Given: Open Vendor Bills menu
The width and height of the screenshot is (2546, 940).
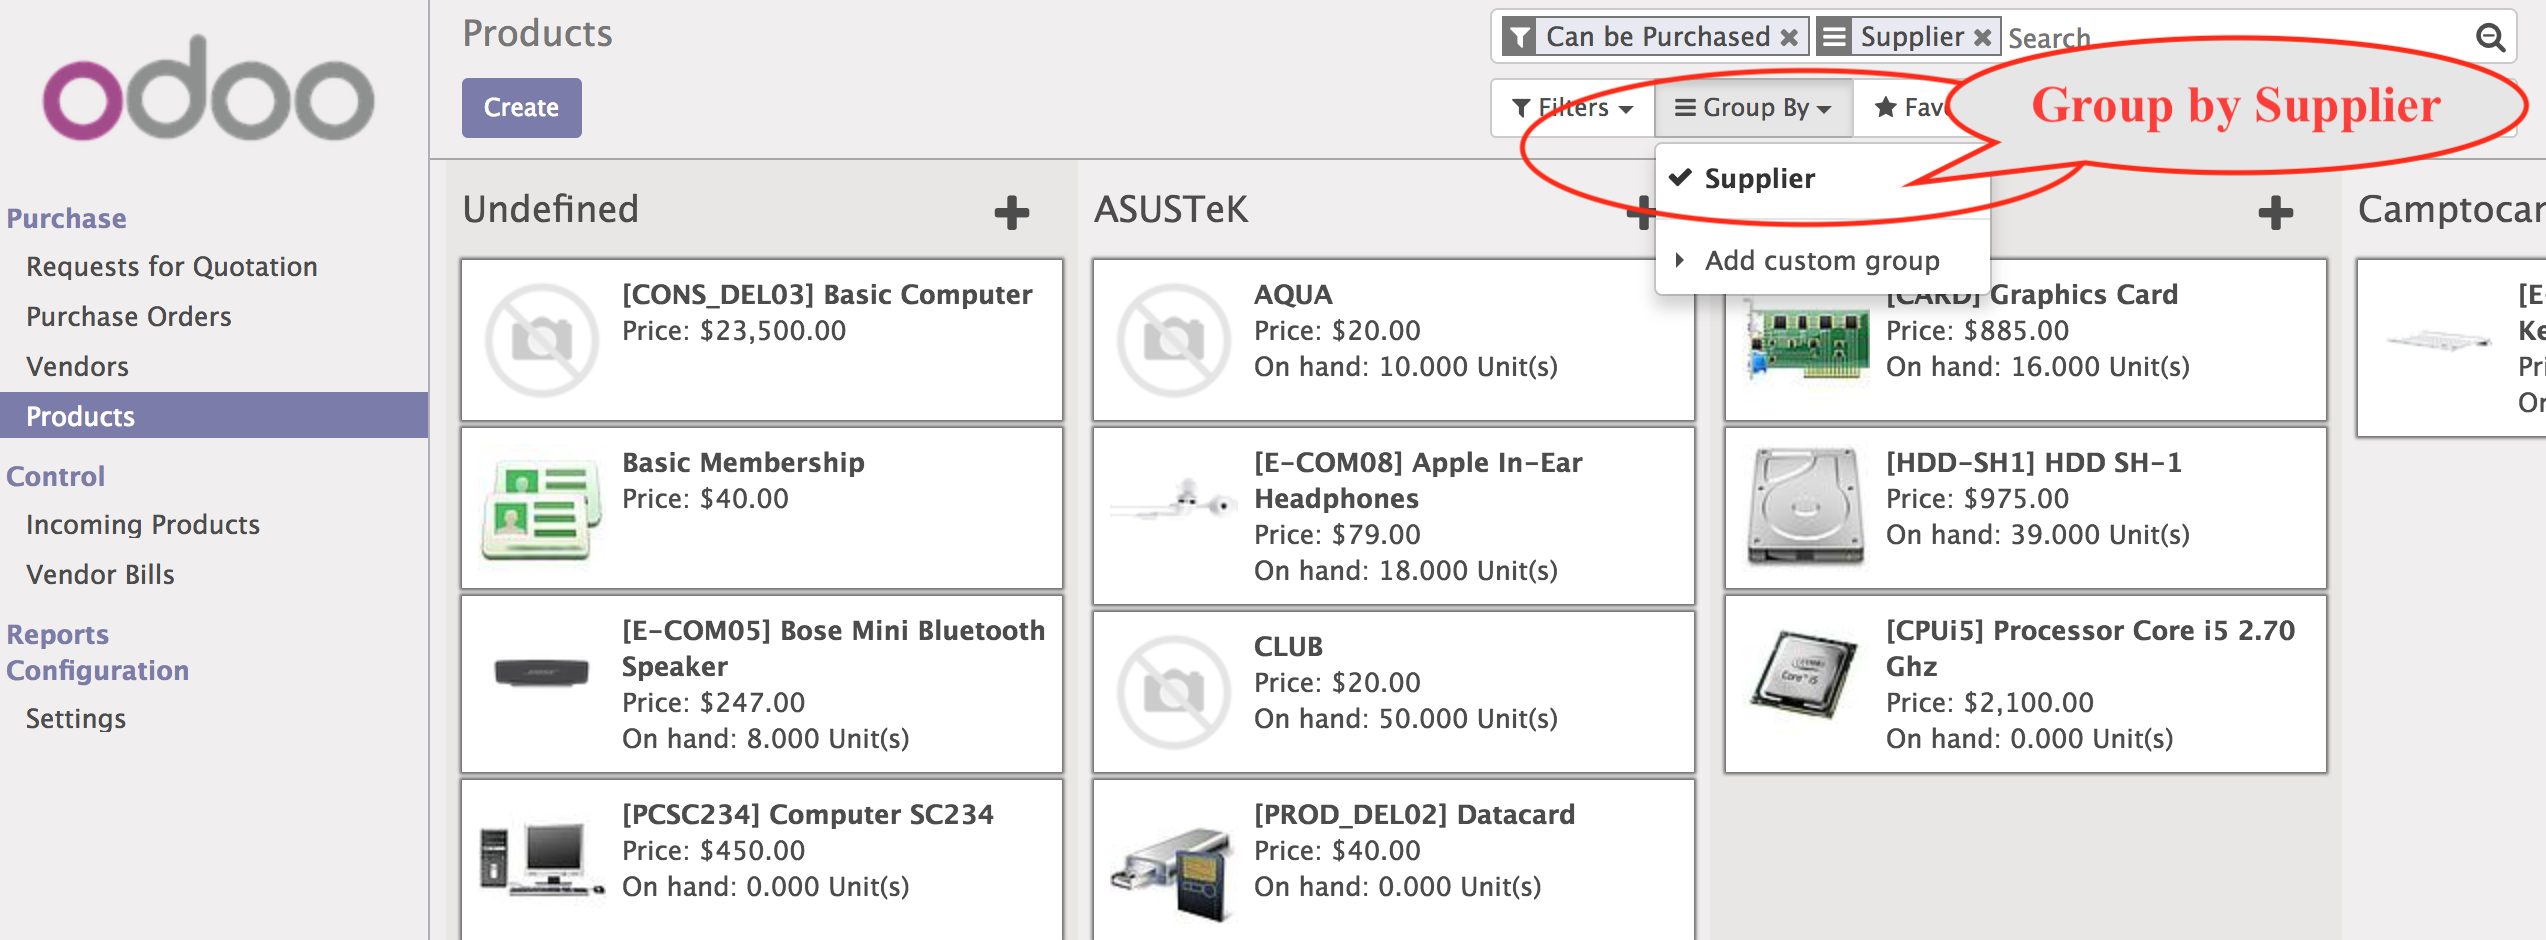Looking at the screenshot, I should click(x=100, y=575).
